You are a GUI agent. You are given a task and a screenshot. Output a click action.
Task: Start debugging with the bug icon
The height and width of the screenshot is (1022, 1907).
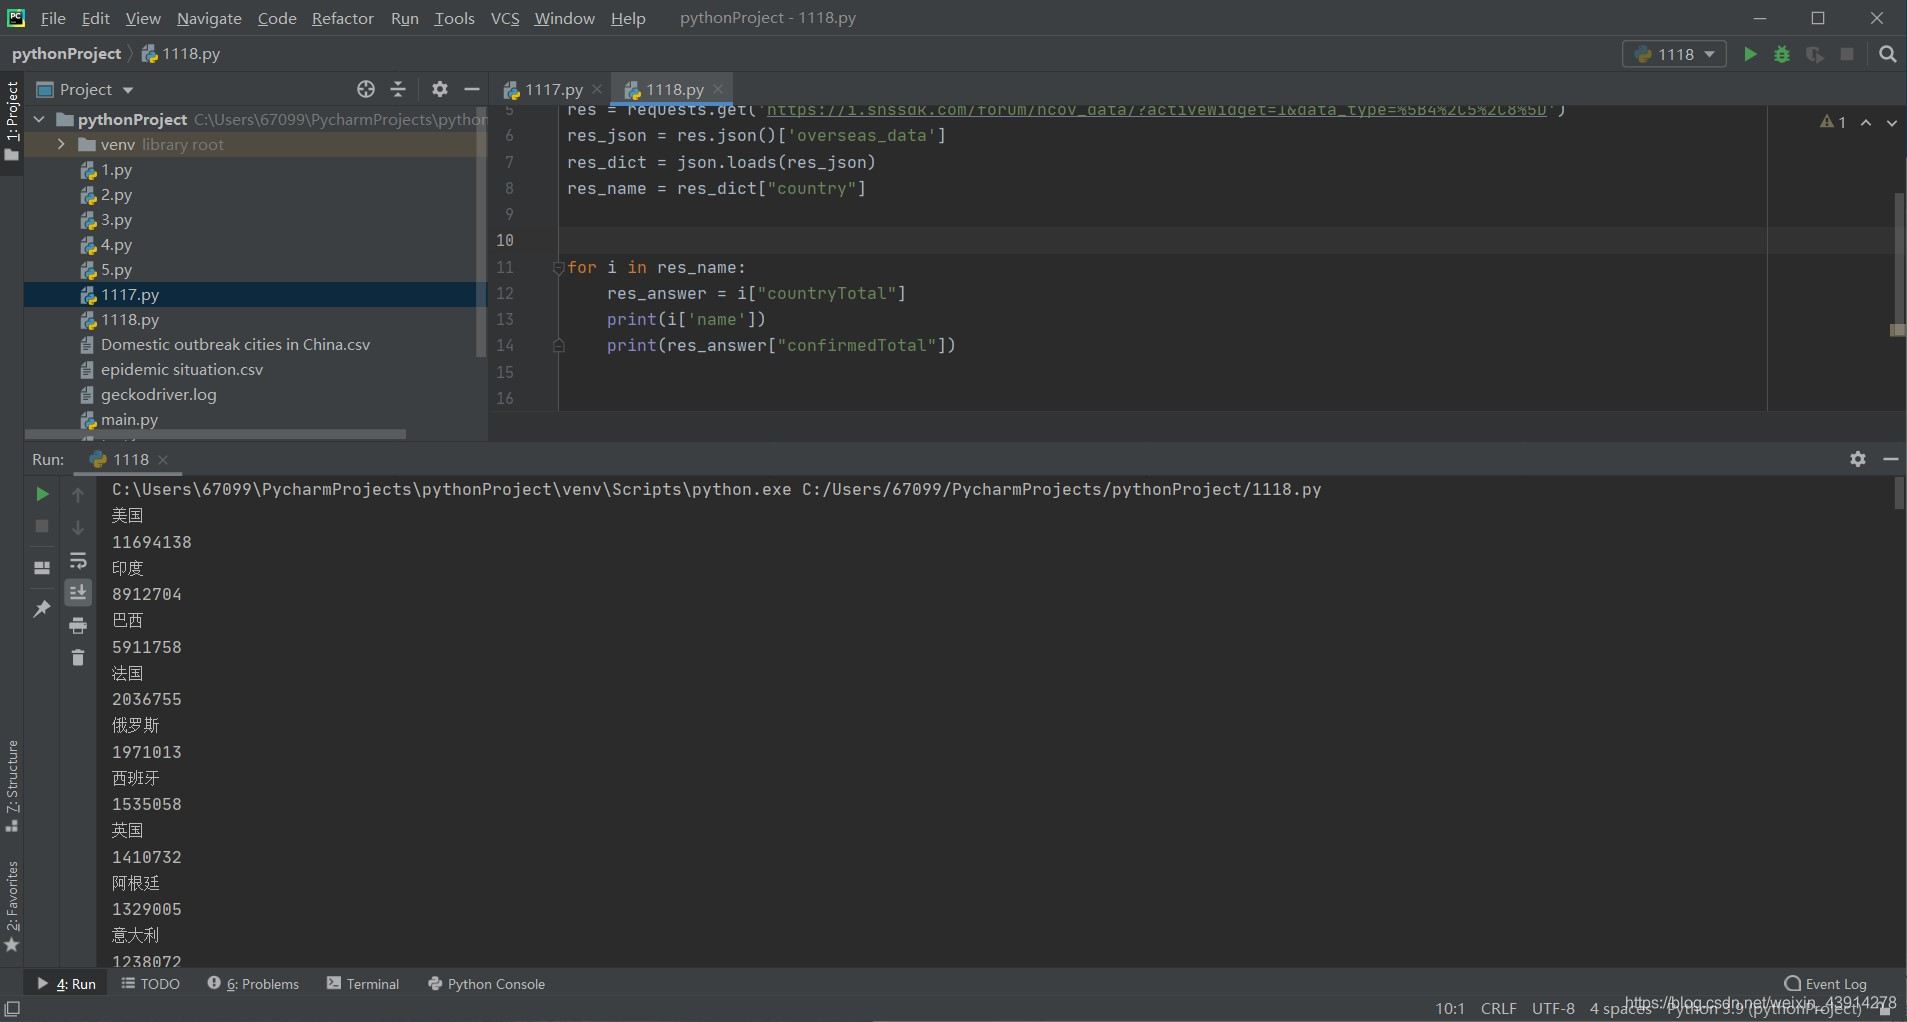click(x=1782, y=54)
